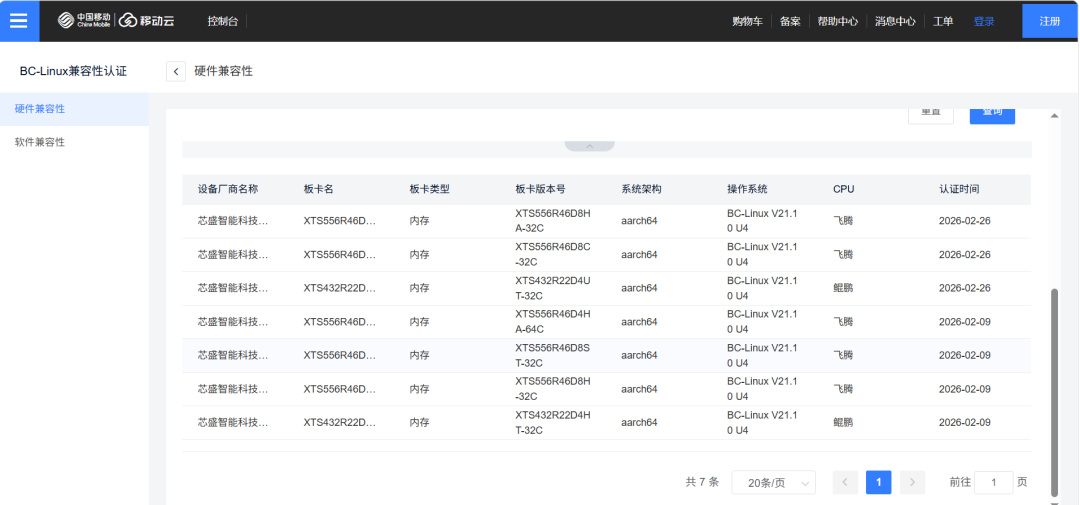Click the China Mobile cloud logo
This screenshot has width=1080, height=505.
point(116,21)
